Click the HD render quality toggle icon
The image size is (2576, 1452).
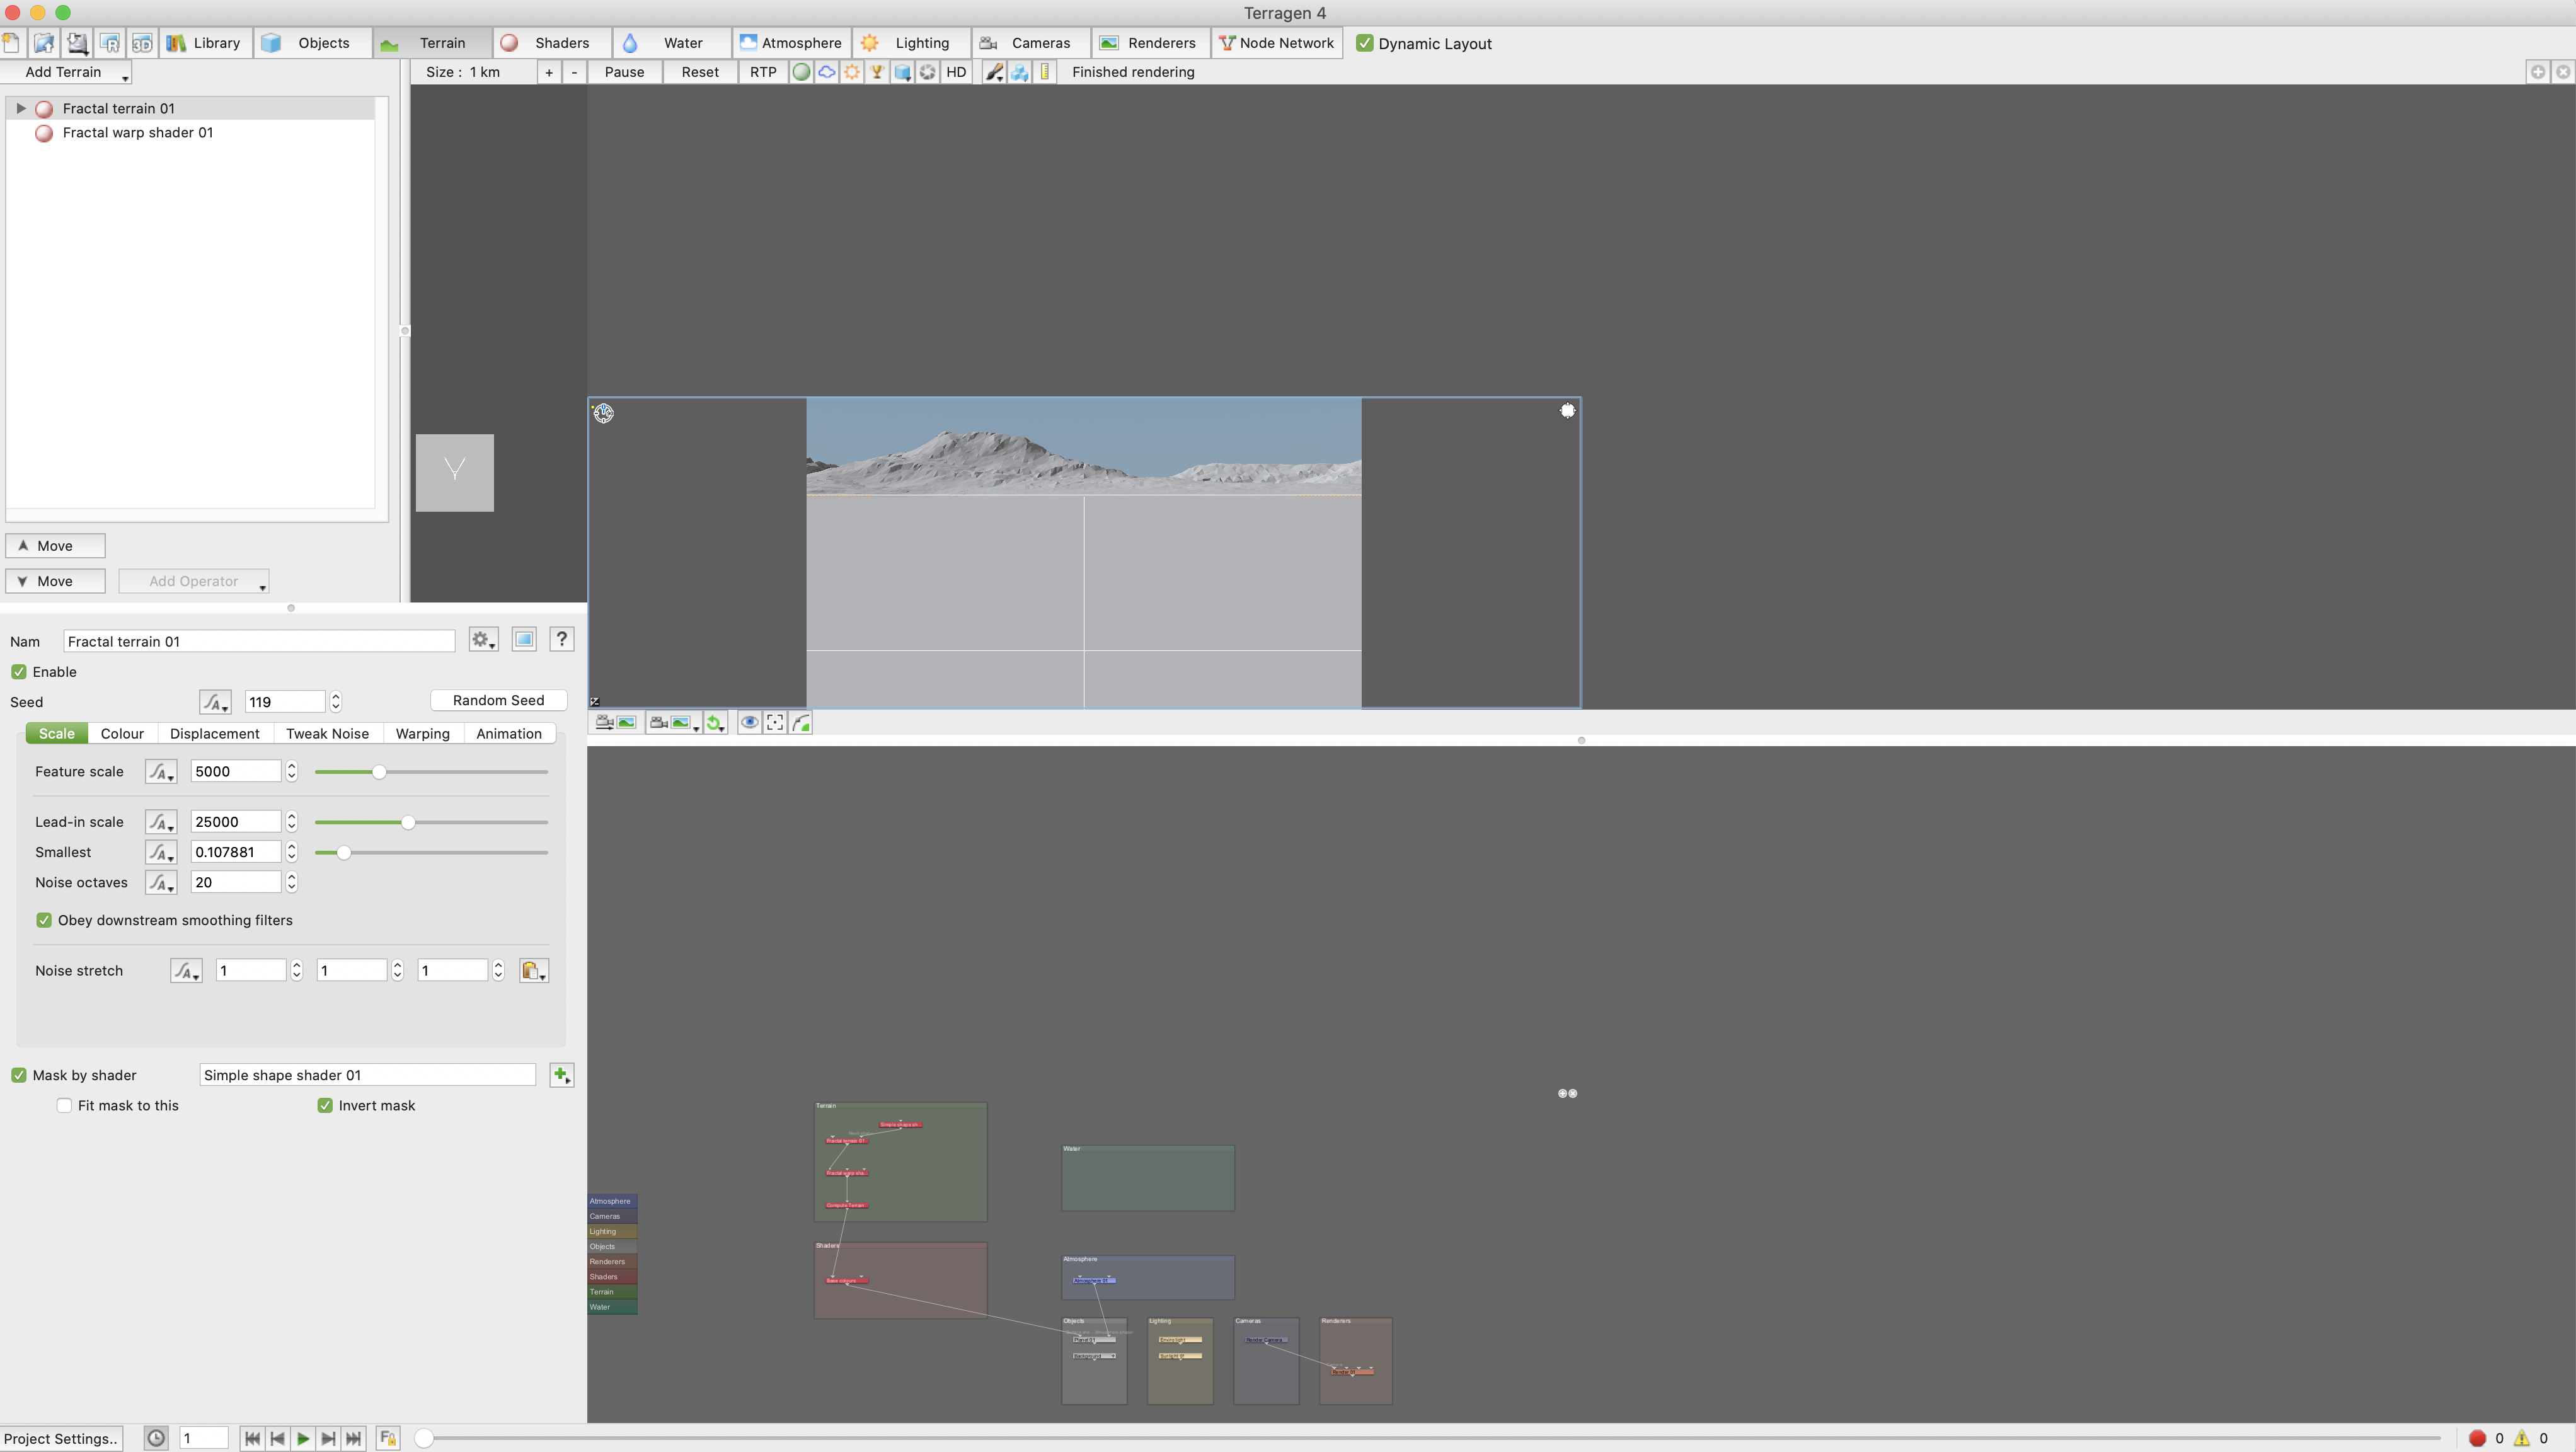click(x=955, y=71)
